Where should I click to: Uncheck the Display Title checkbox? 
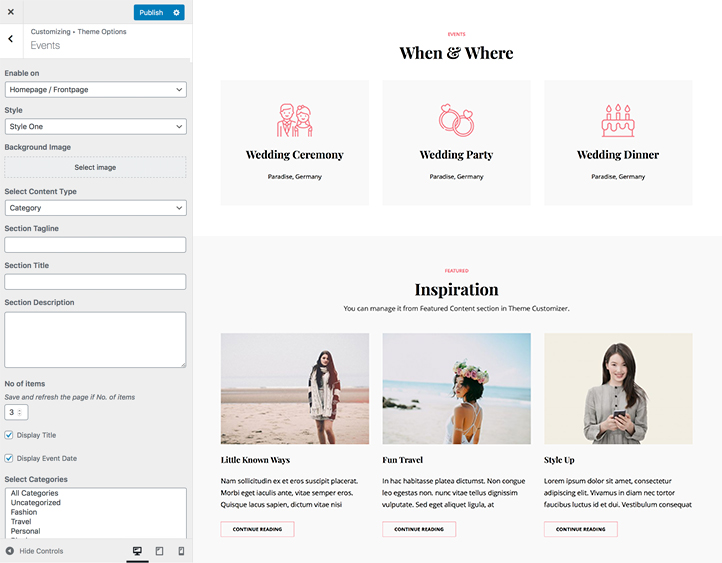point(9,435)
